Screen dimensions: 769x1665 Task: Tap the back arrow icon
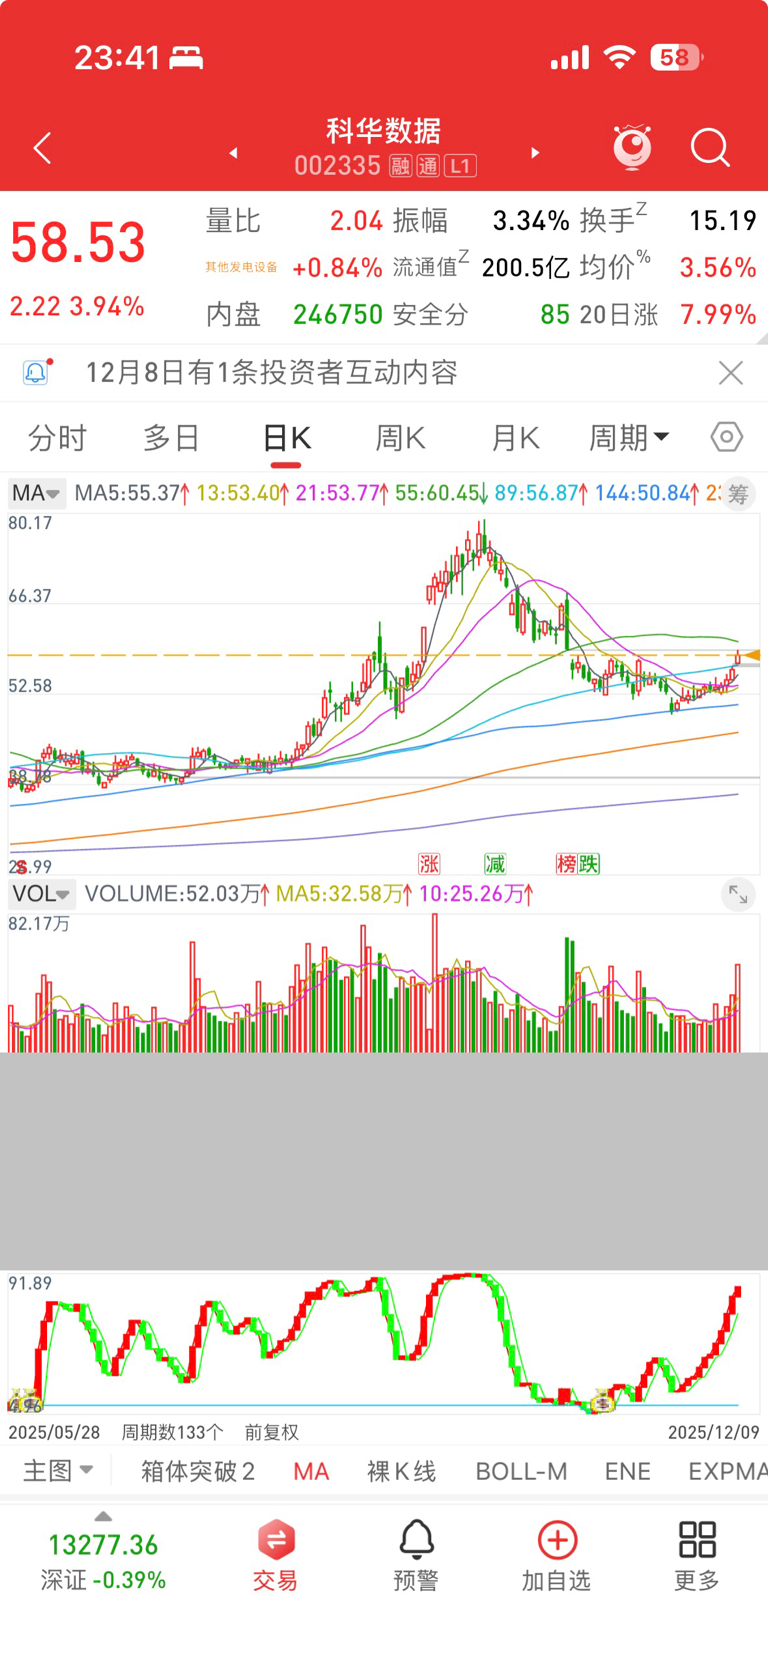pyautogui.click(x=42, y=149)
